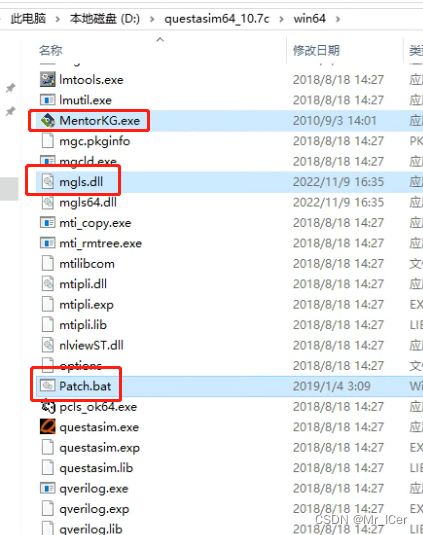This screenshot has height=535, width=423.
Task: Expand the chevron after win64 in path
Action: tap(338, 19)
